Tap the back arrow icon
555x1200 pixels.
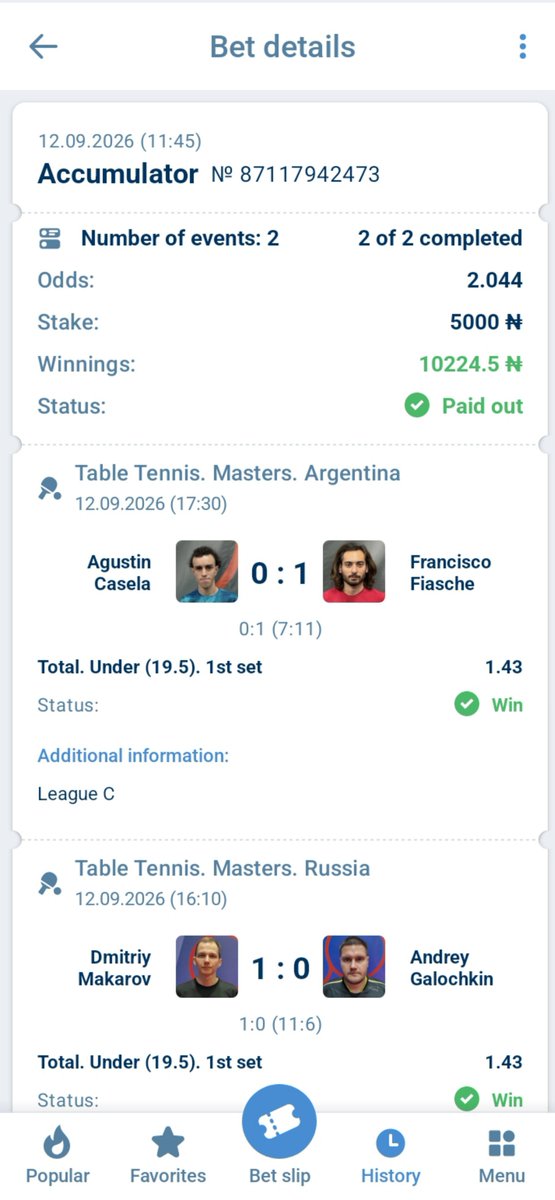tap(43, 46)
